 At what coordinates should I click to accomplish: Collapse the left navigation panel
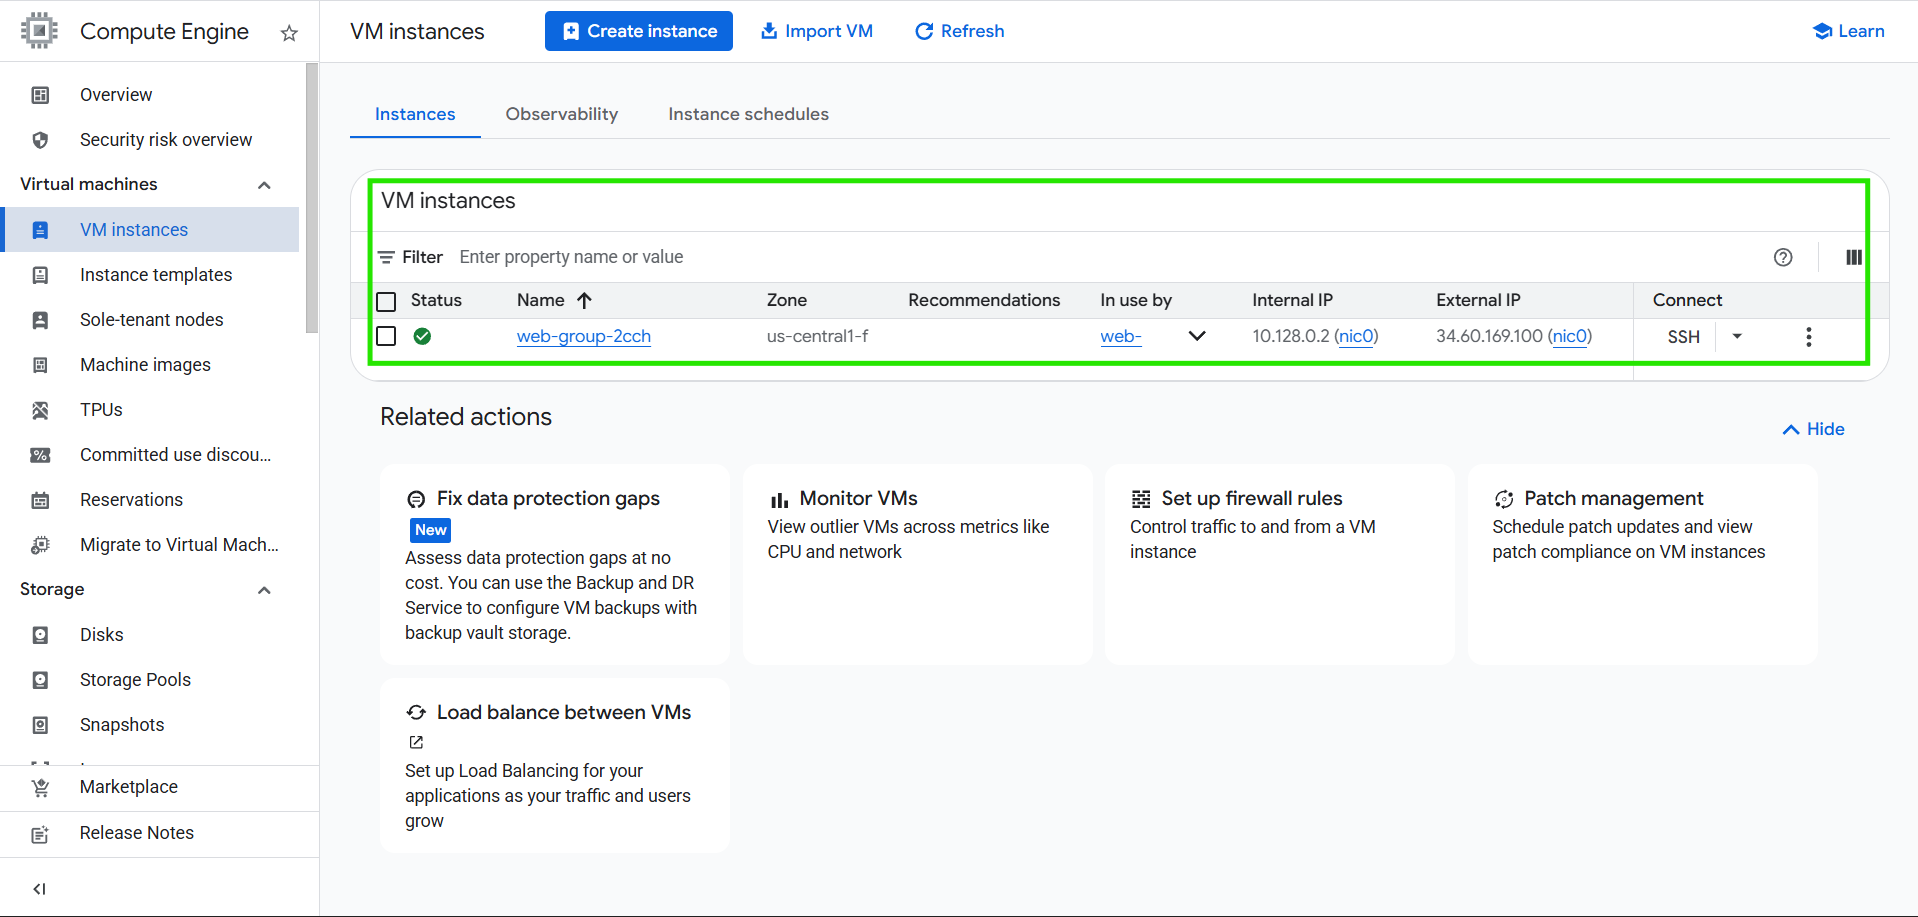(40, 888)
